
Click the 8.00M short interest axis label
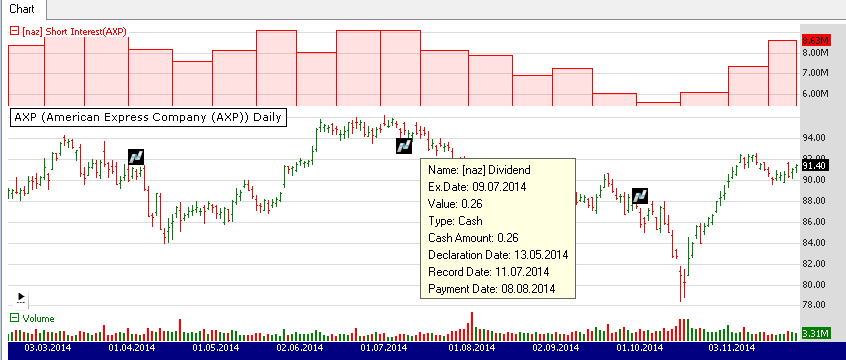tap(815, 53)
